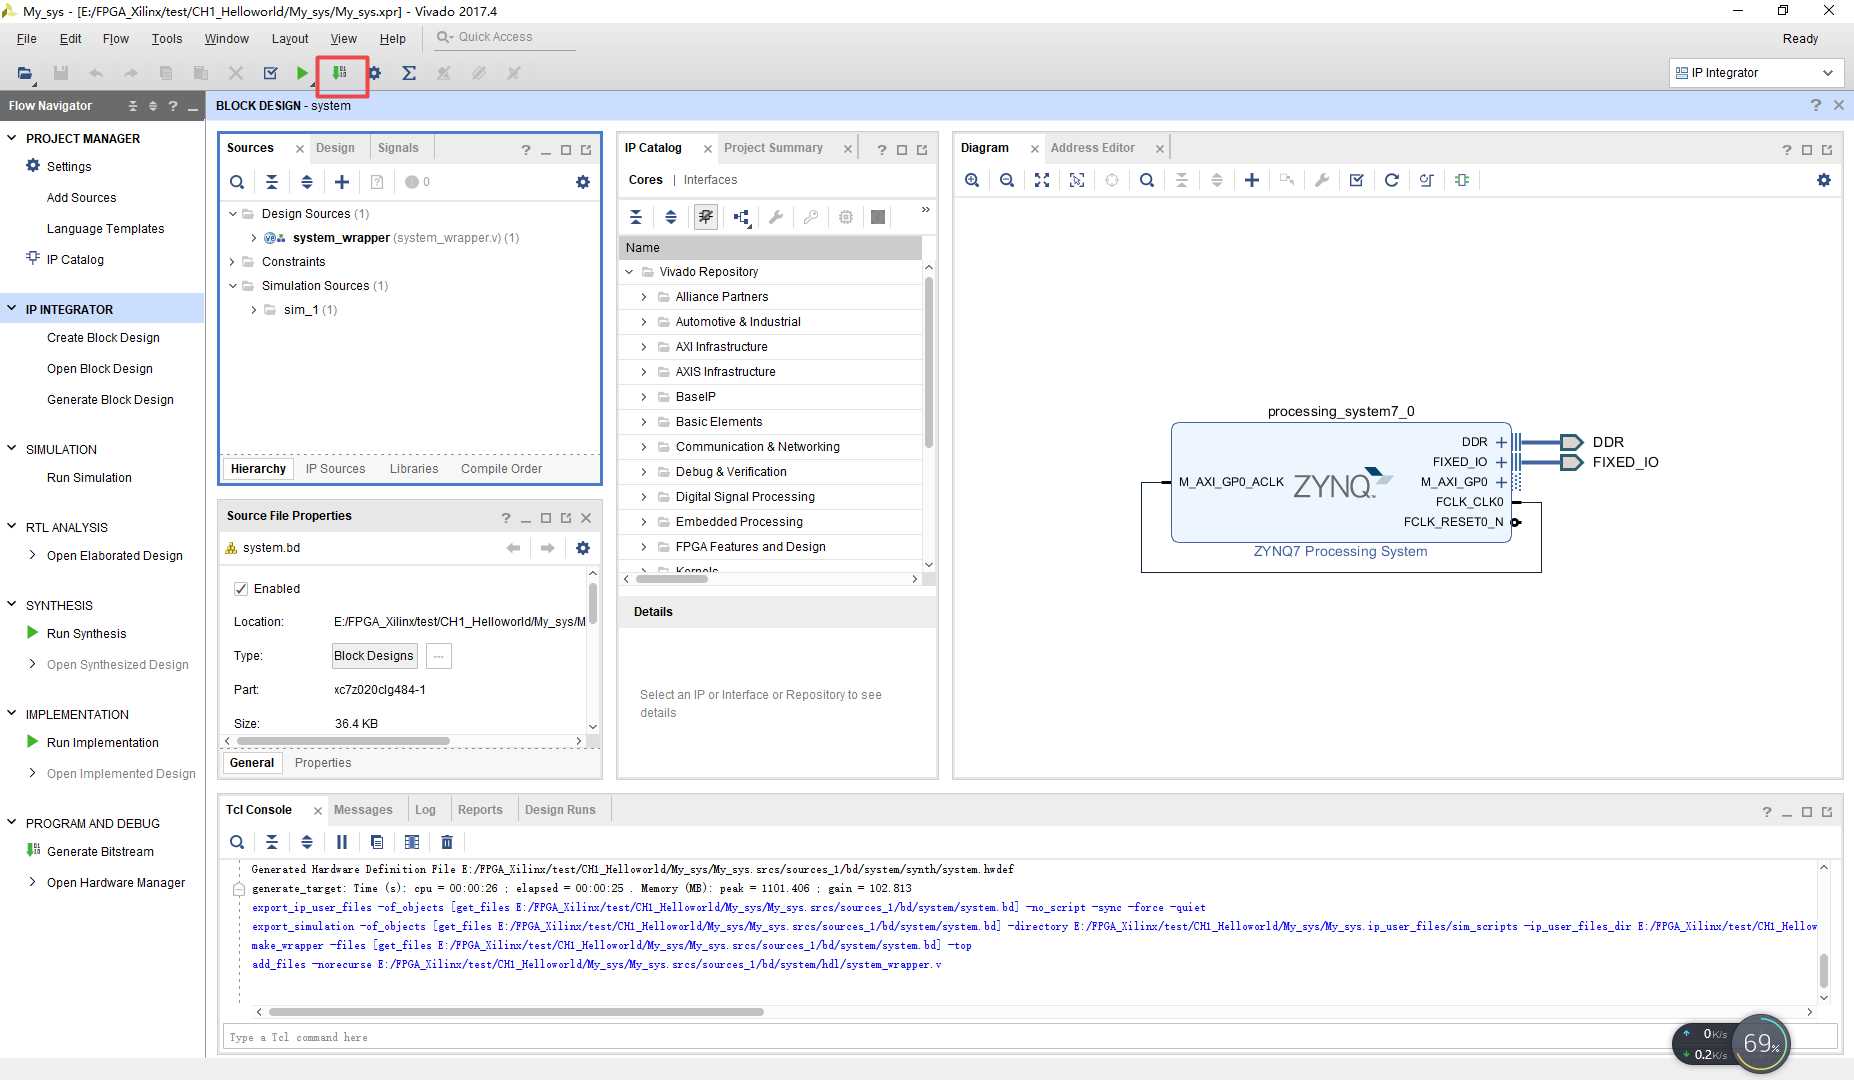Open Hardware Manager link
This screenshot has width=1854, height=1080.
pyautogui.click(x=116, y=883)
